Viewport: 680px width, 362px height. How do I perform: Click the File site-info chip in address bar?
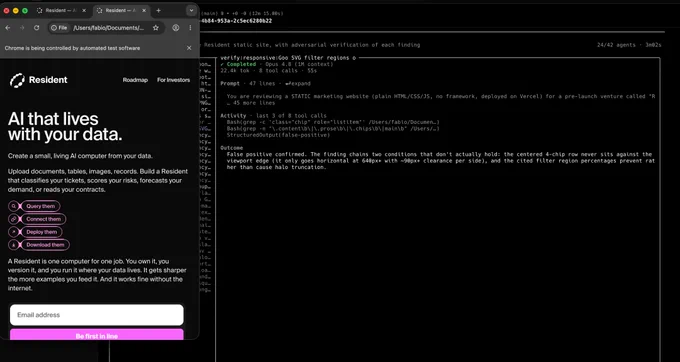tap(59, 28)
